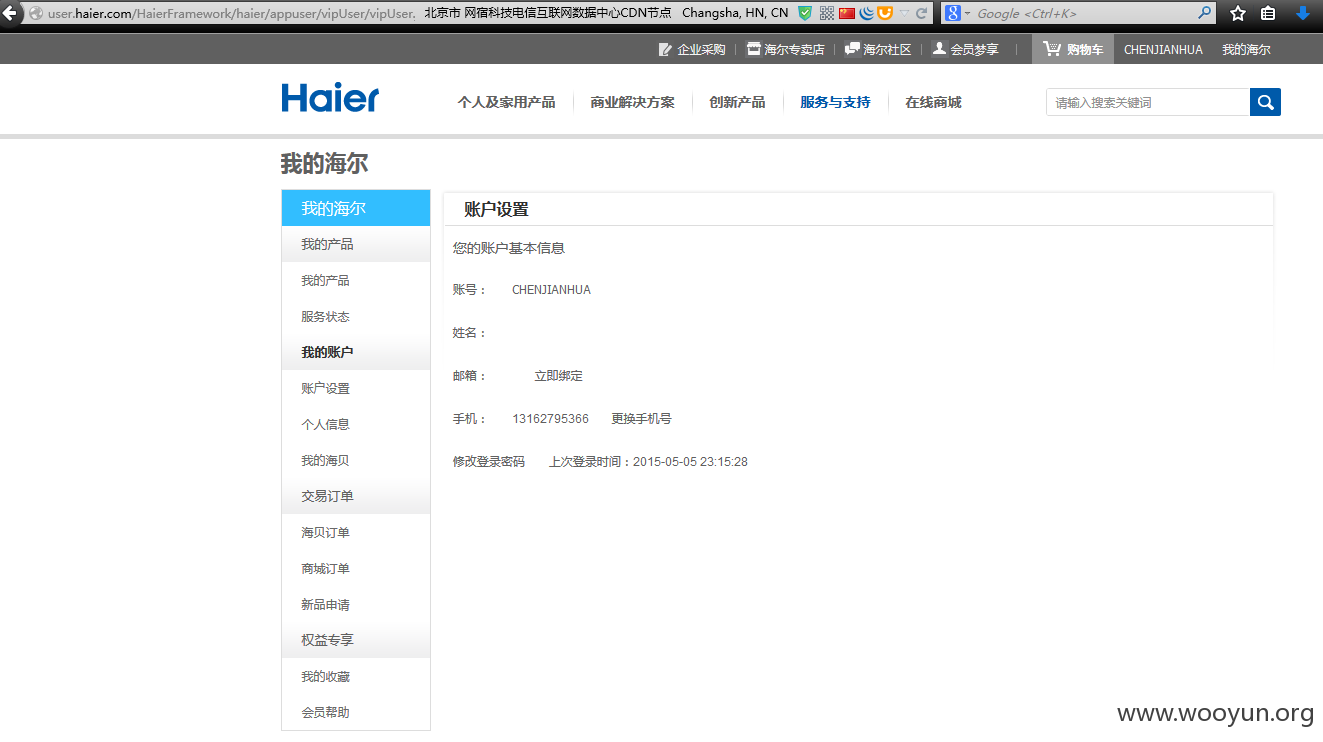Open the 商业解决方案 navigation menu
1323x742 pixels.
point(632,102)
